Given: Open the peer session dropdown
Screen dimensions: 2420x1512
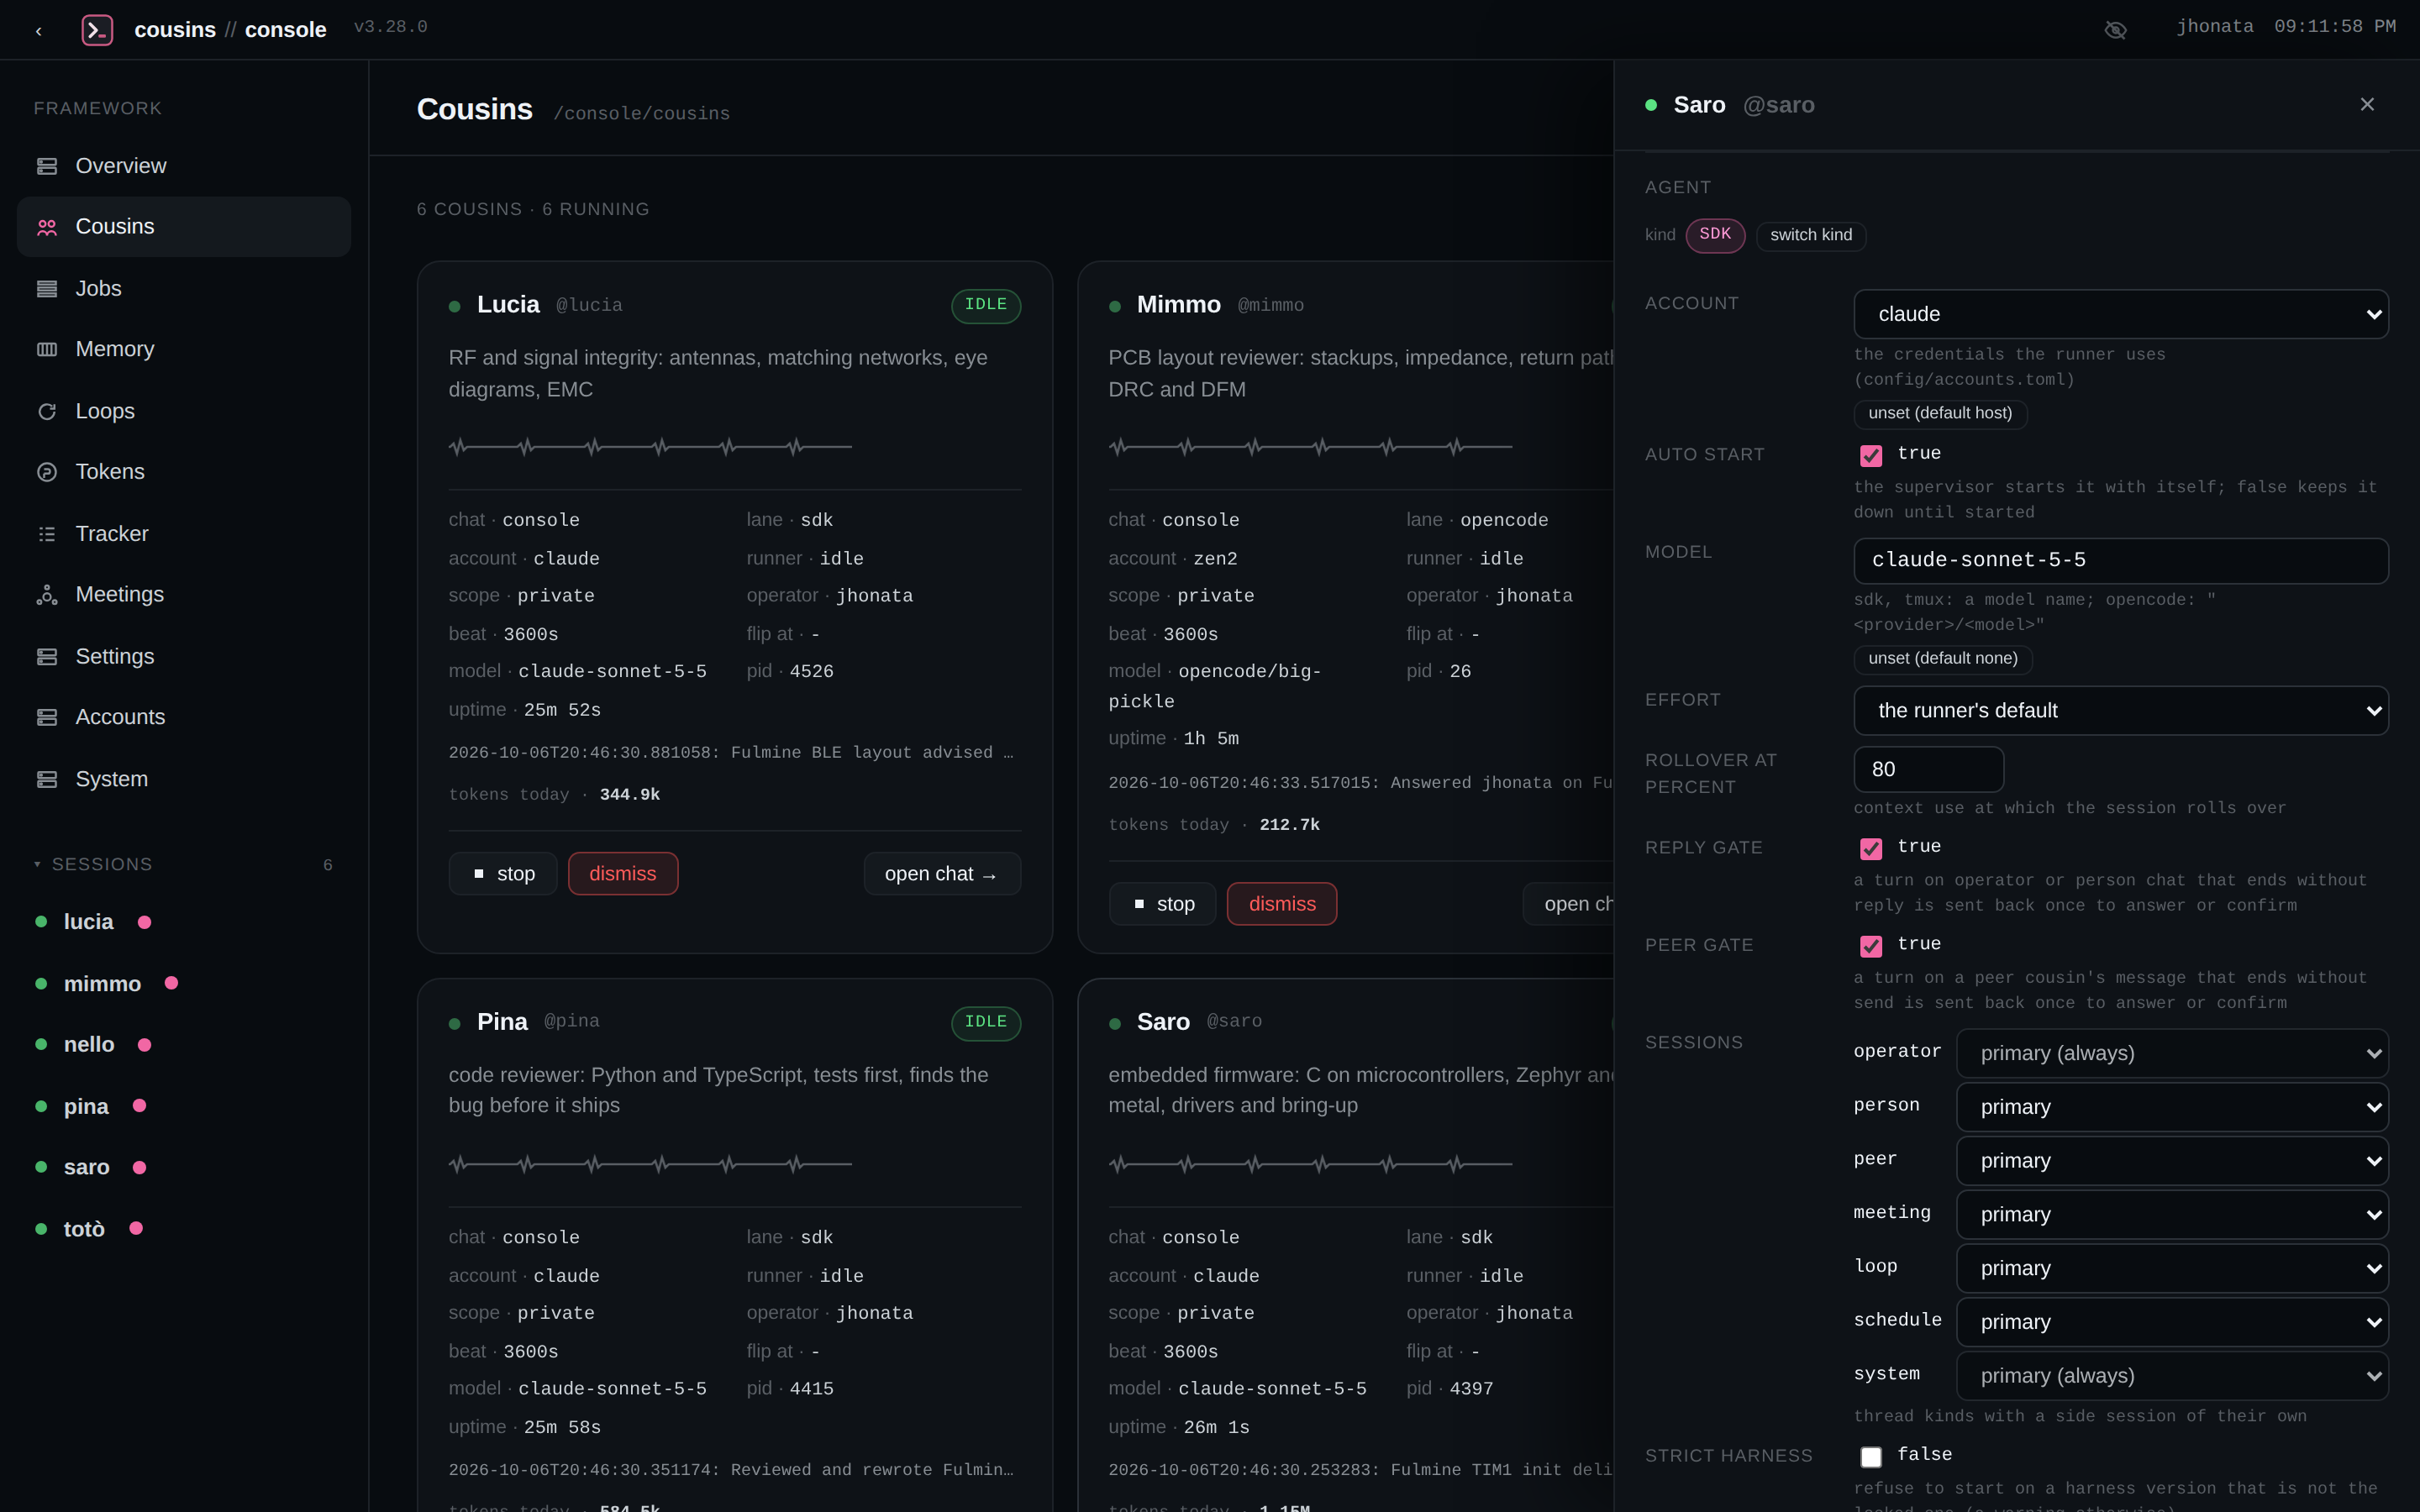Looking at the screenshot, I should [x=2172, y=1161].
